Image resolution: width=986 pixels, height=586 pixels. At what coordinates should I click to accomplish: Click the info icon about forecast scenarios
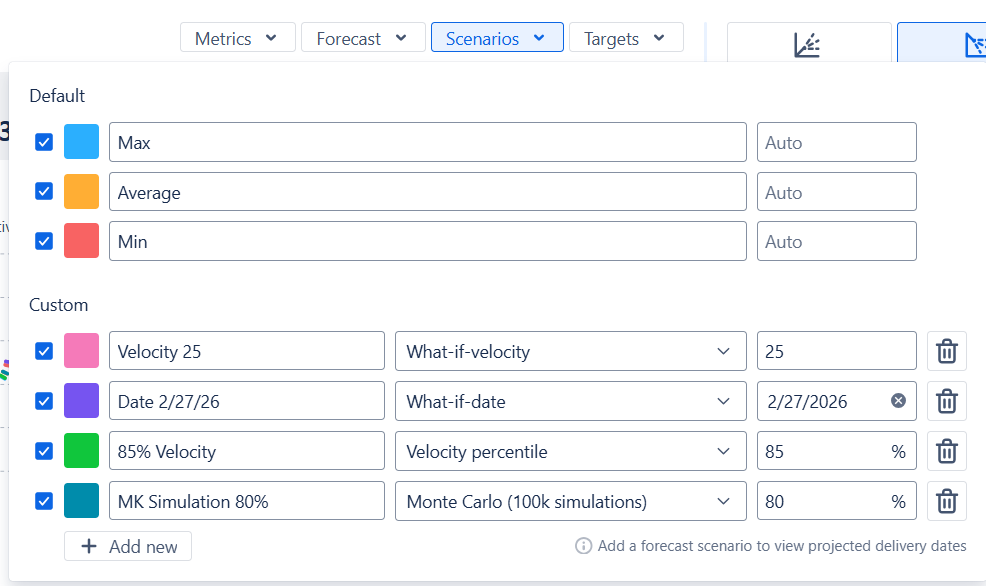582,546
